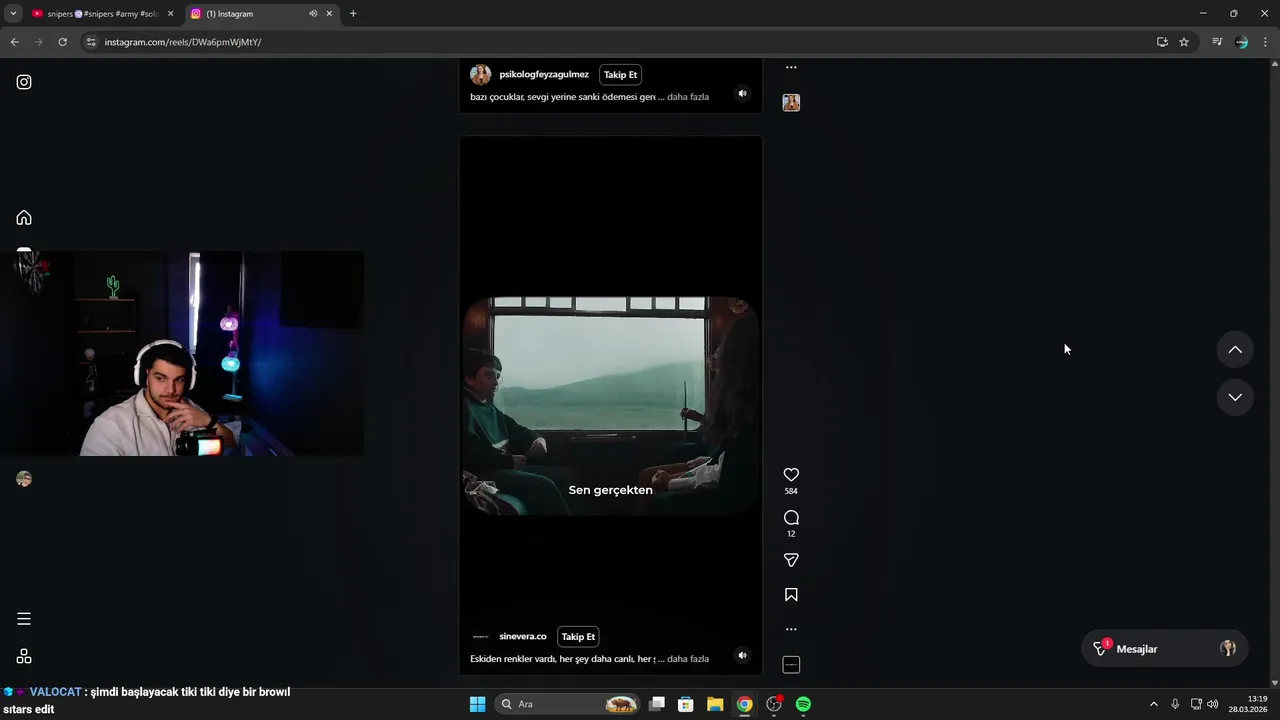Image resolution: width=1280 pixels, height=720 pixels.
Task: Mute audio on the Instagram tab speaker icon
Action: click(313, 14)
